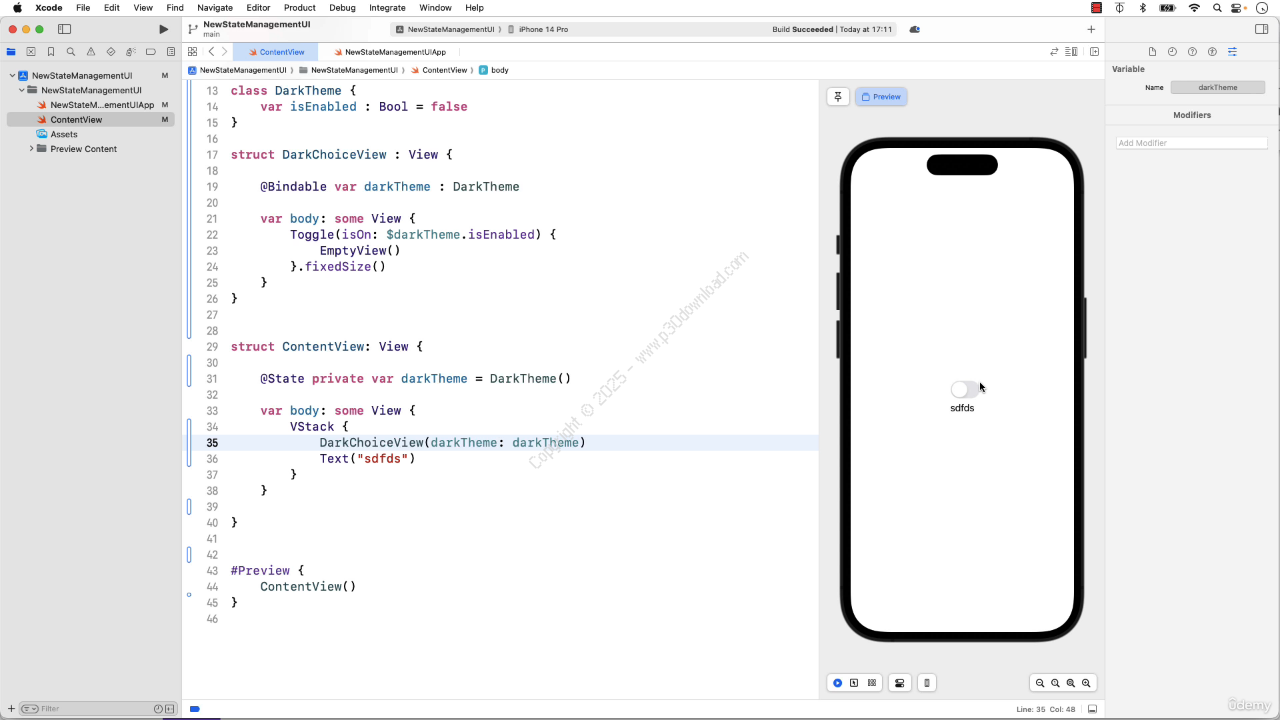This screenshot has width=1280, height=720.
Task: Click the Add Modifier input field
Action: coord(1191,143)
